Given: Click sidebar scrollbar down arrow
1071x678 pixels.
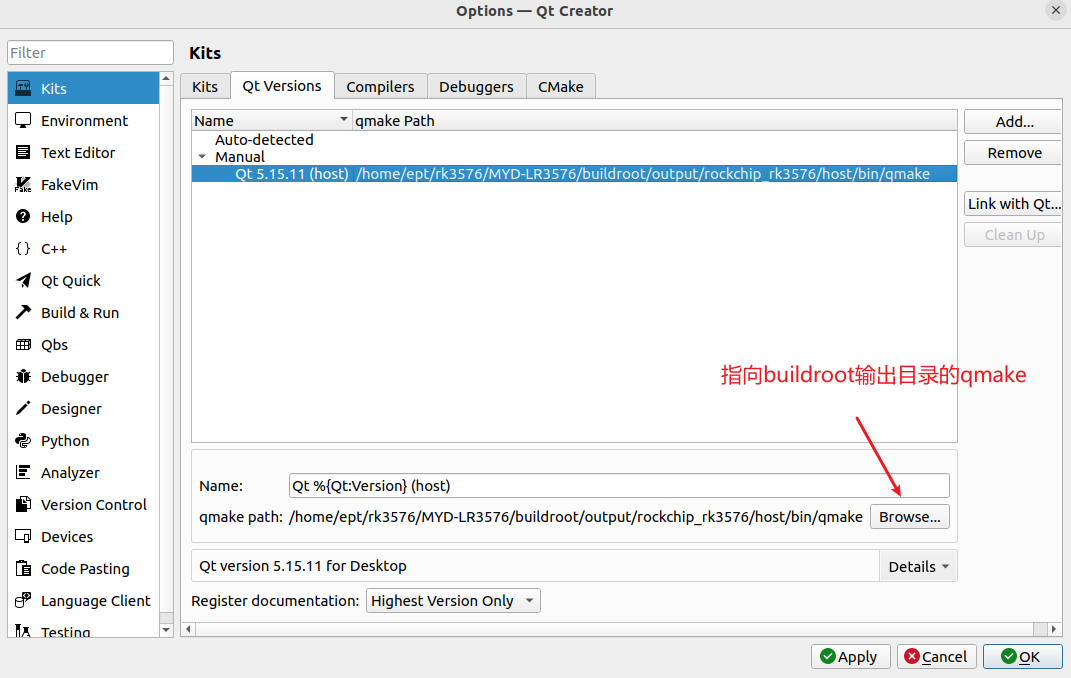Looking at the screenshot, I should [166, 630].
